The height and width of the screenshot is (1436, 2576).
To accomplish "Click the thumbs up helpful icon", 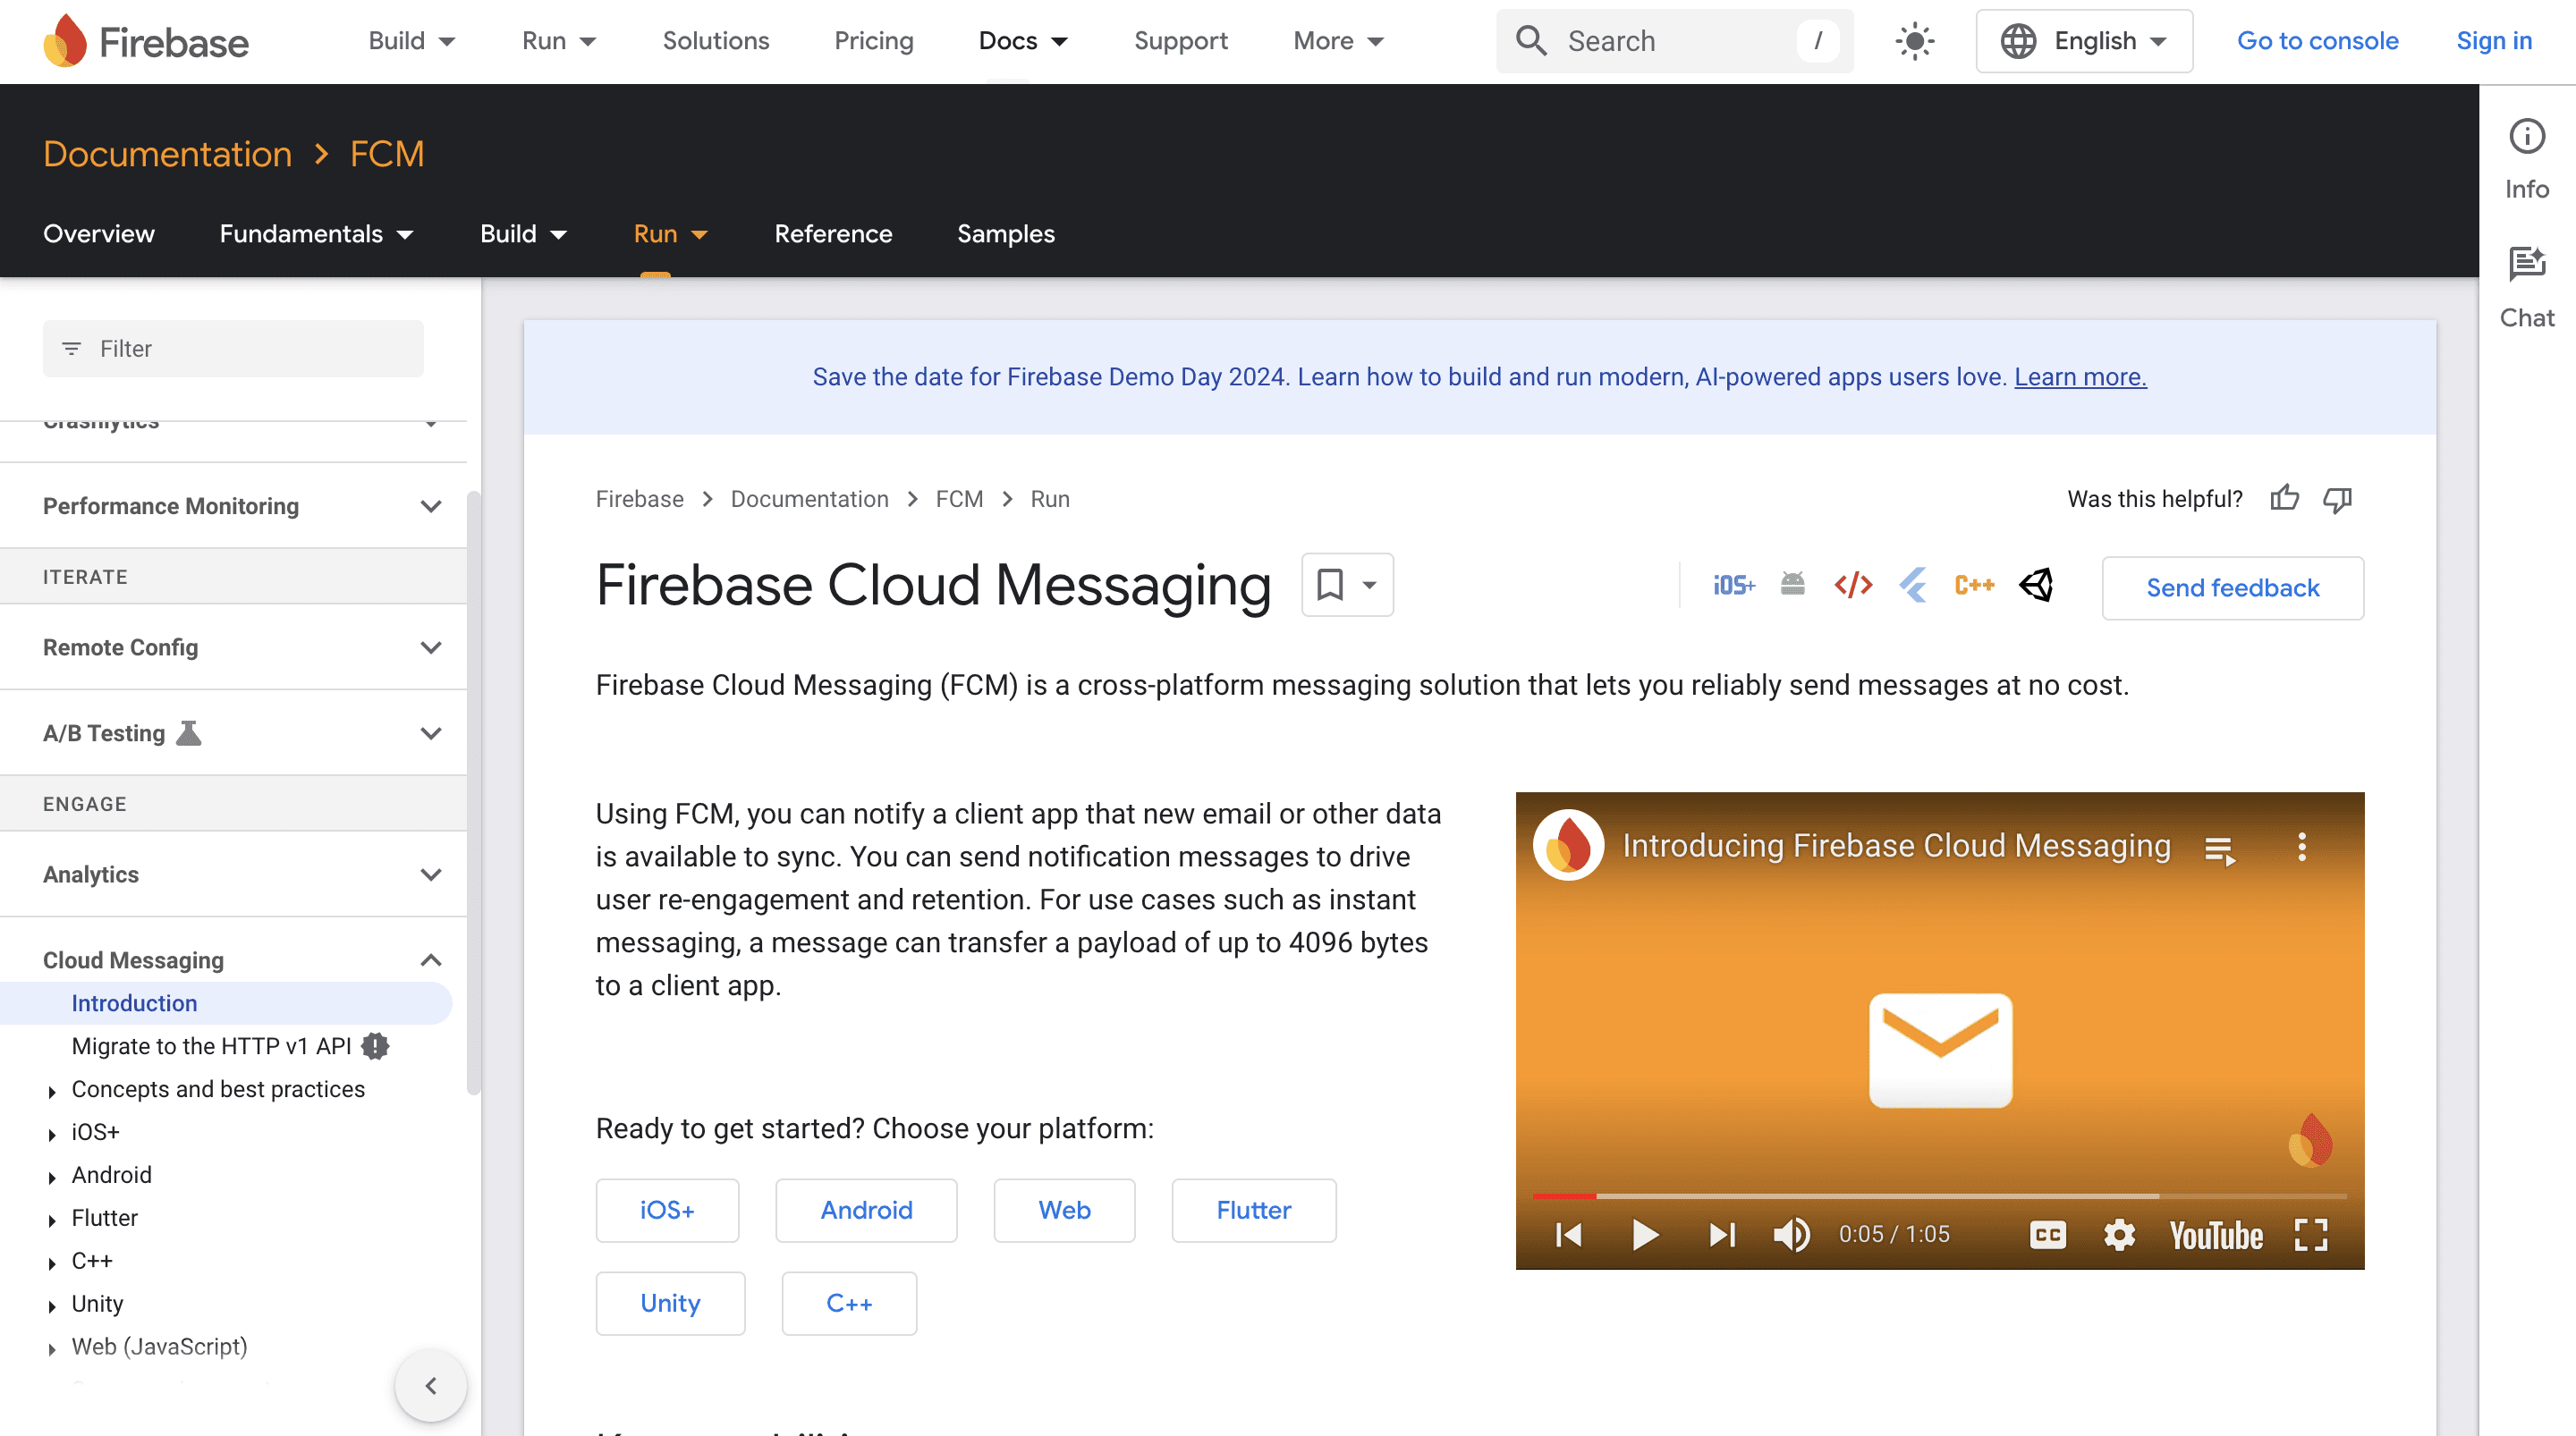I will (2284, 498).
